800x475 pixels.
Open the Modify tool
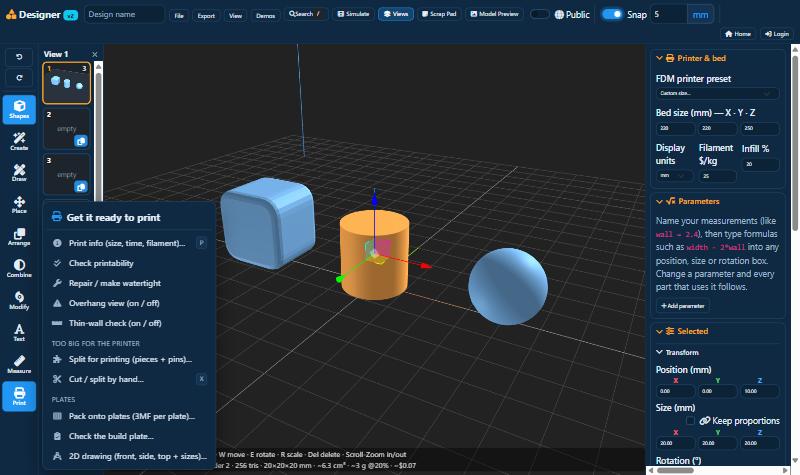tap(19, 301)
